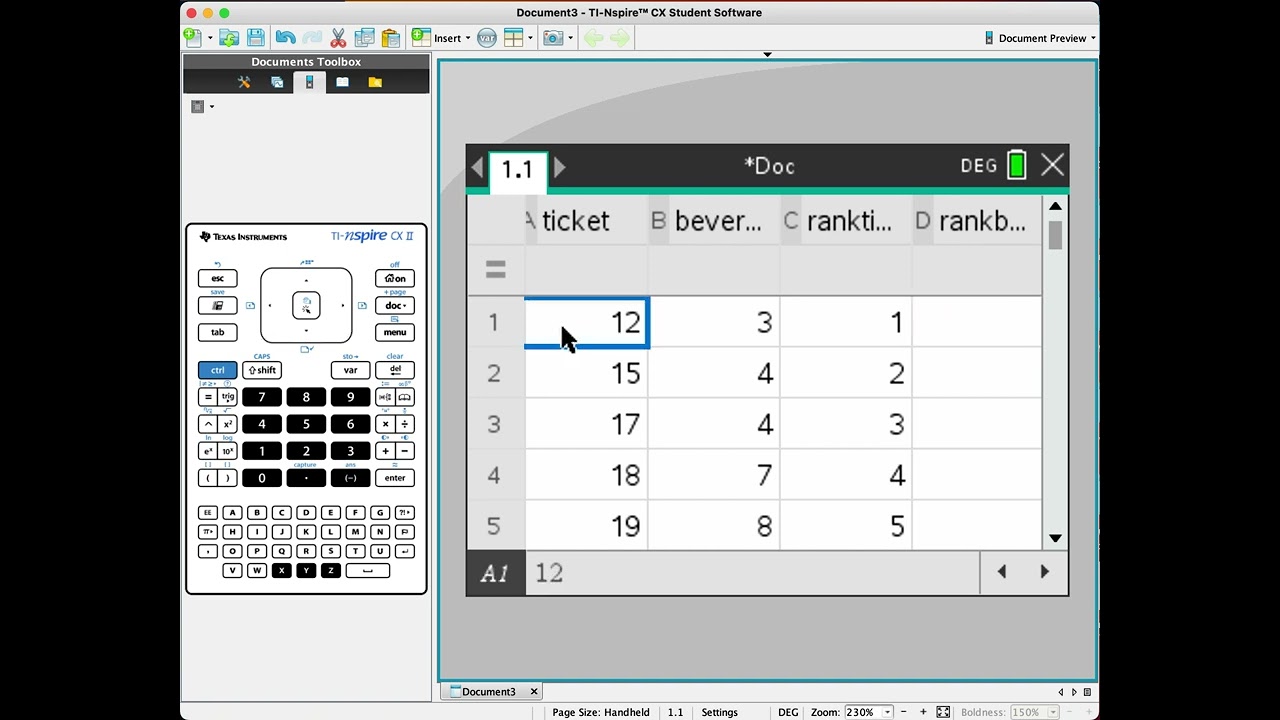Click the 10 to the x key

point(227,451)
